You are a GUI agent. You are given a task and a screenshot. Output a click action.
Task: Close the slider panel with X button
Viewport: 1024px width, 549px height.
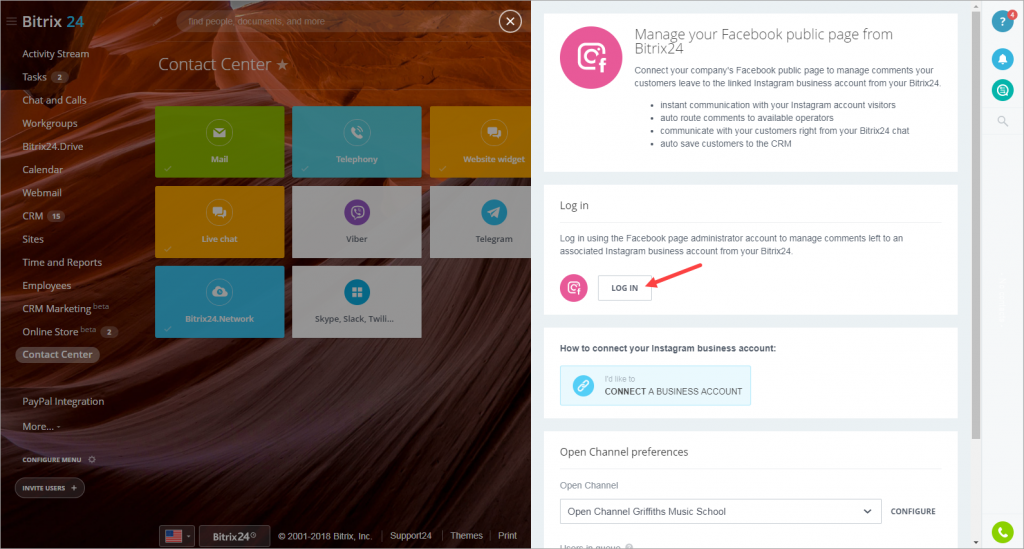coord(510,22)
